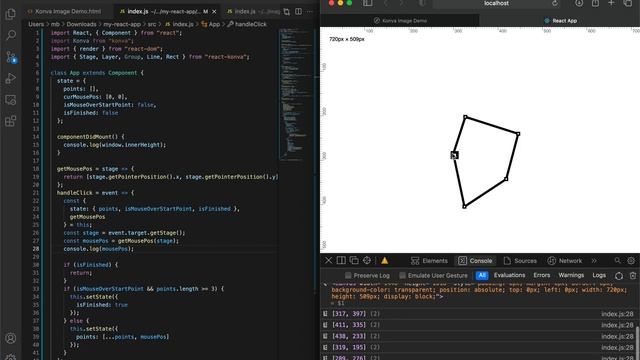Open the Safari Share menu

click(x=596, y=3)
